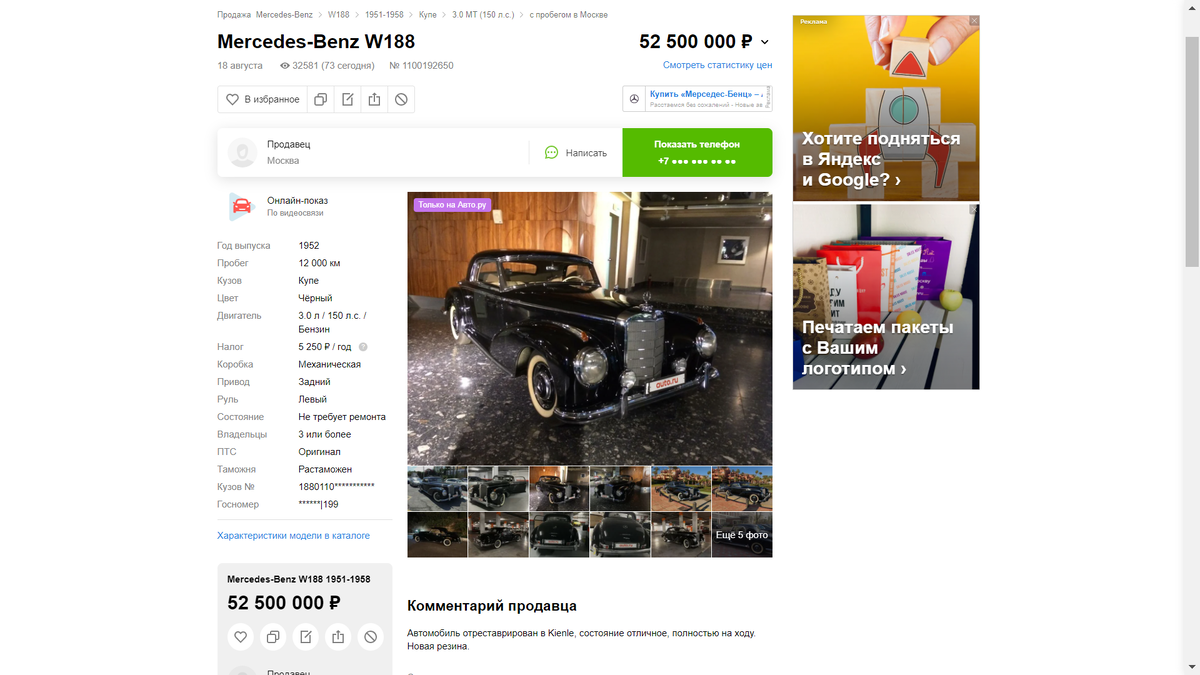Expand price dropdown arrow next to 52 500 000 ₽
The image size is (1200, 675).
765,42
